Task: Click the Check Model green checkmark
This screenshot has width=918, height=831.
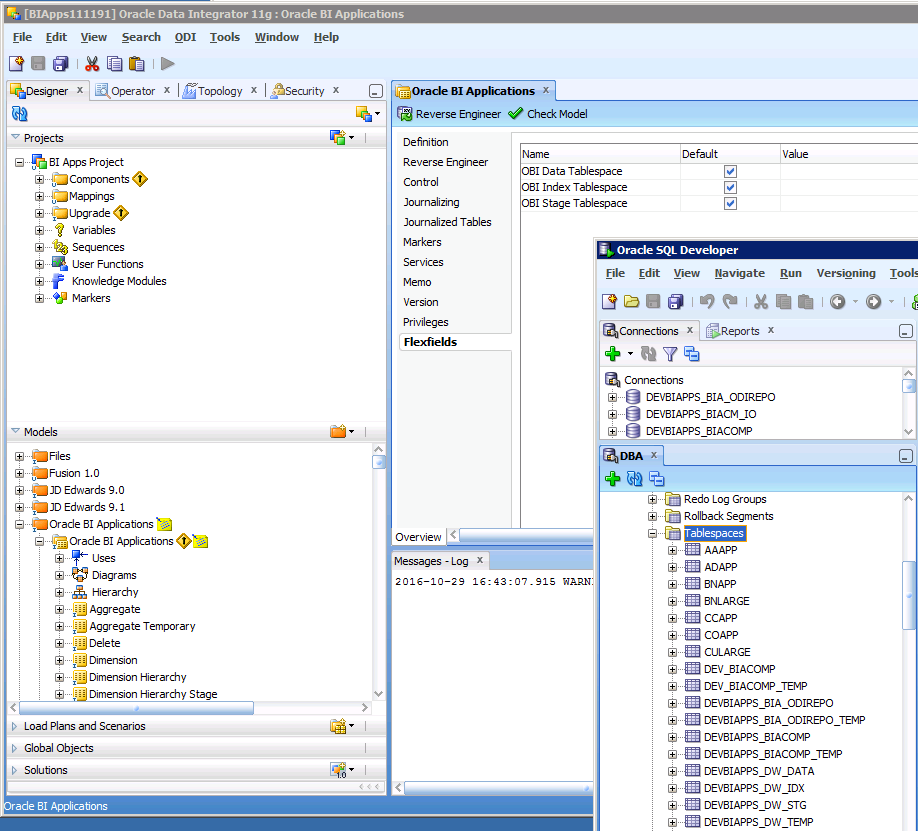Action: tap(515, 114)
